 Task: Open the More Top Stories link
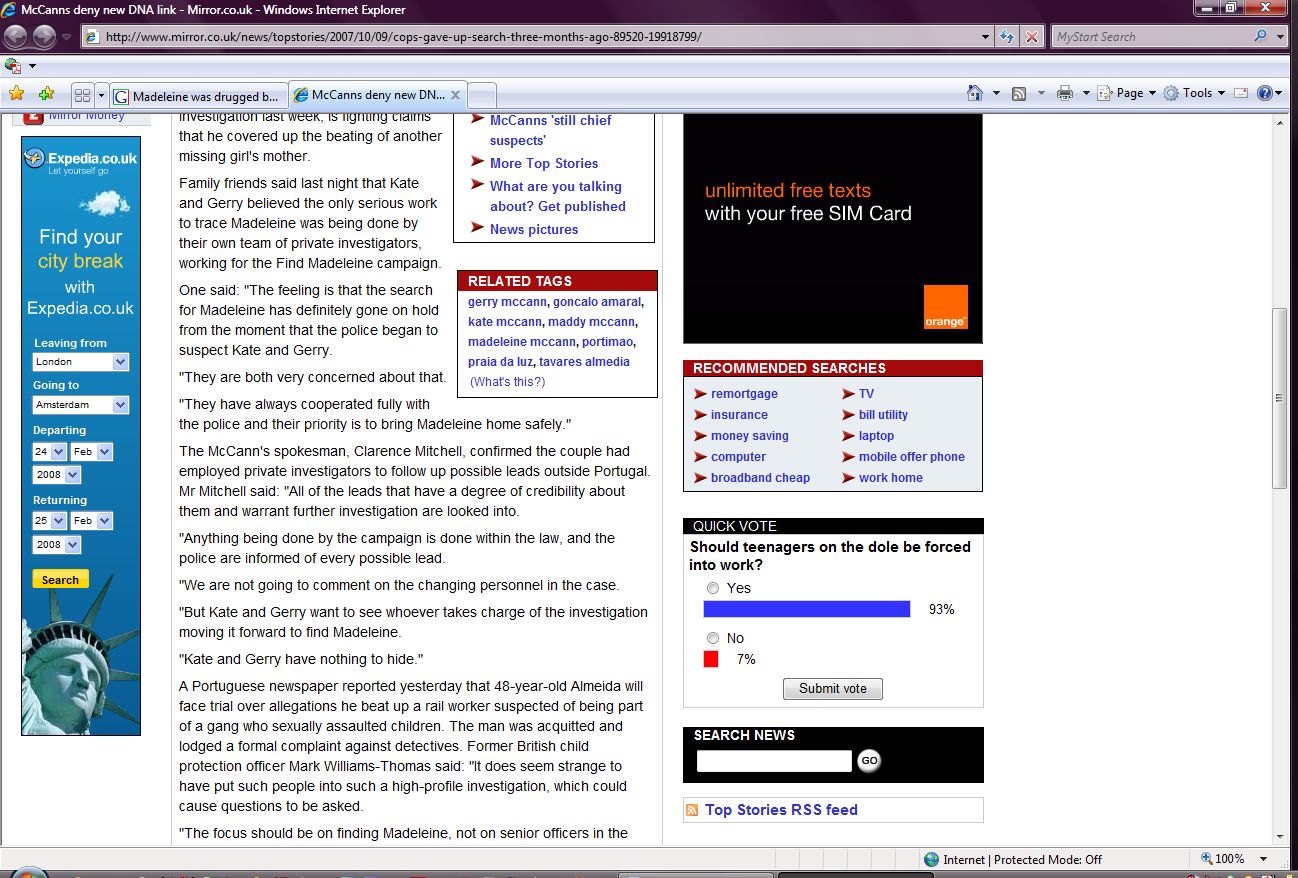point(543,163)
